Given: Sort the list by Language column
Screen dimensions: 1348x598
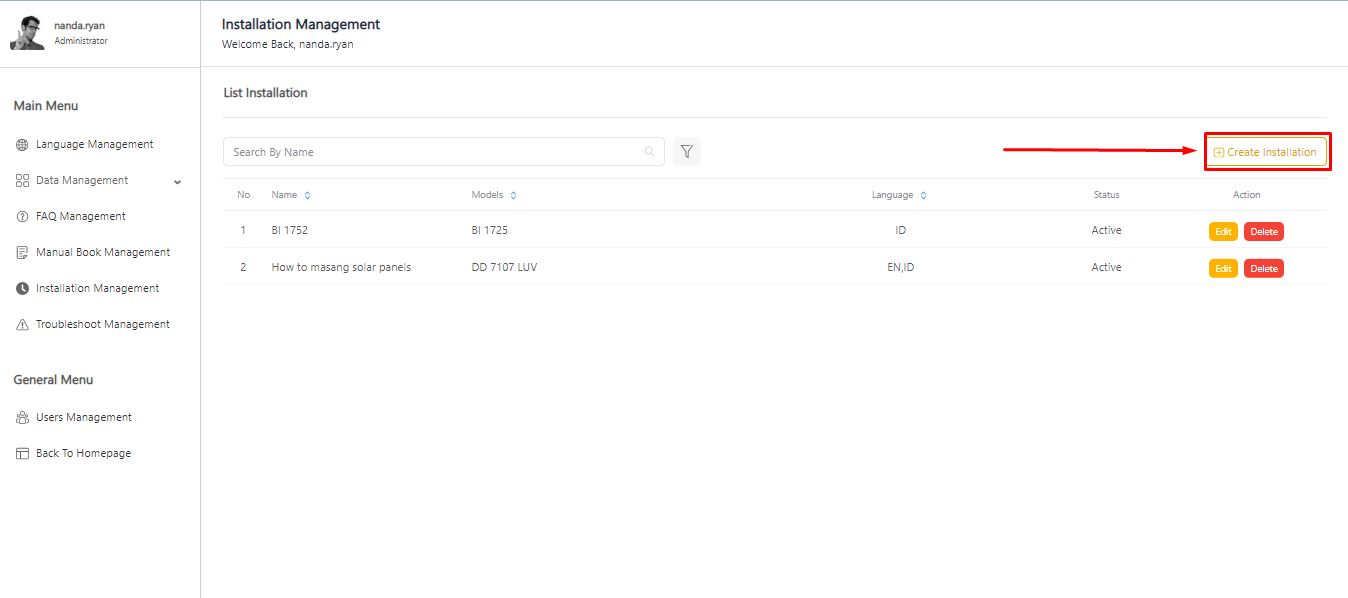Looking at the screenshot, I should coord(923,196).
